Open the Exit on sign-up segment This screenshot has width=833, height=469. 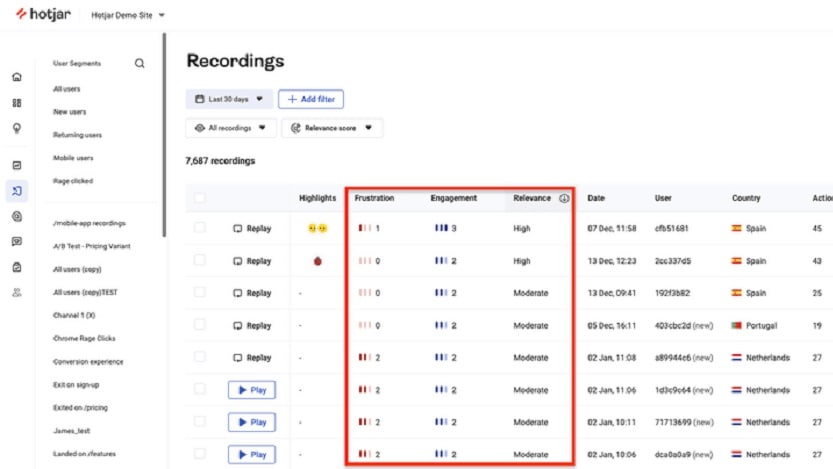tap(76, 385)
